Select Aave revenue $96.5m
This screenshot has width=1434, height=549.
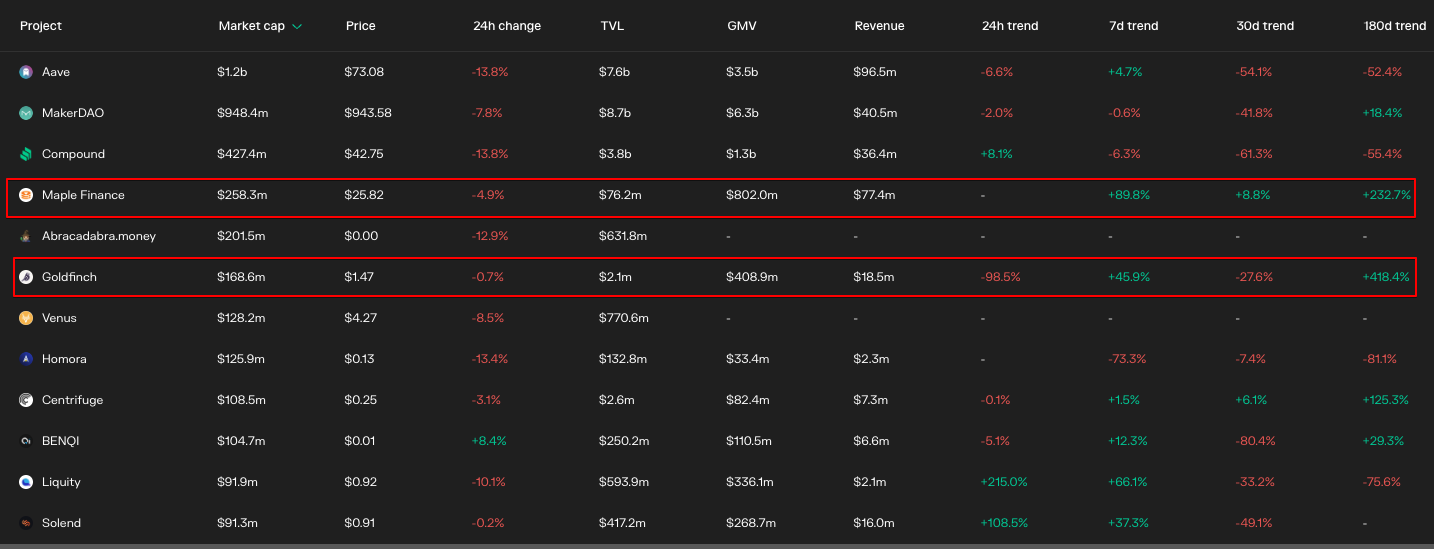click(x=875, y=72)
